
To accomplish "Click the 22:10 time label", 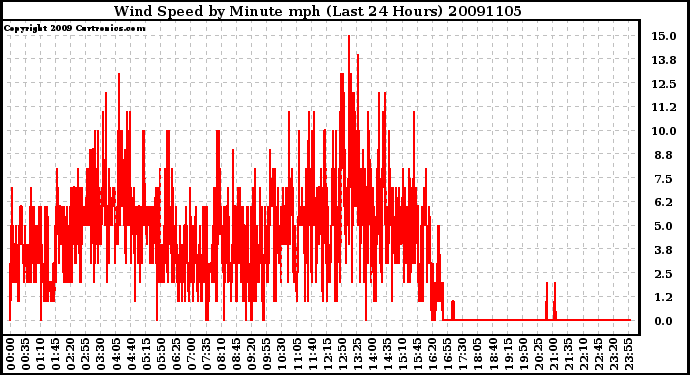I will (583, 354).
